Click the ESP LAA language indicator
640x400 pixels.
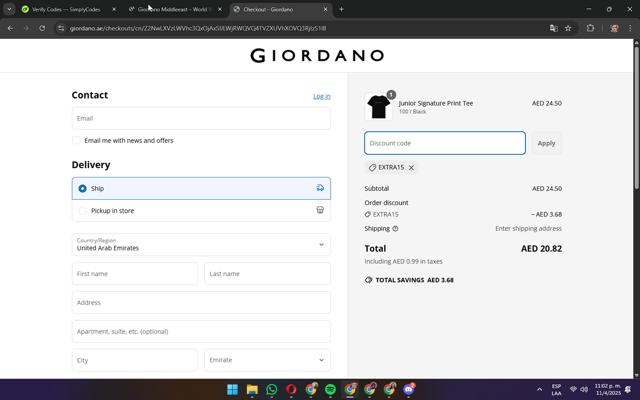(556, 389)
